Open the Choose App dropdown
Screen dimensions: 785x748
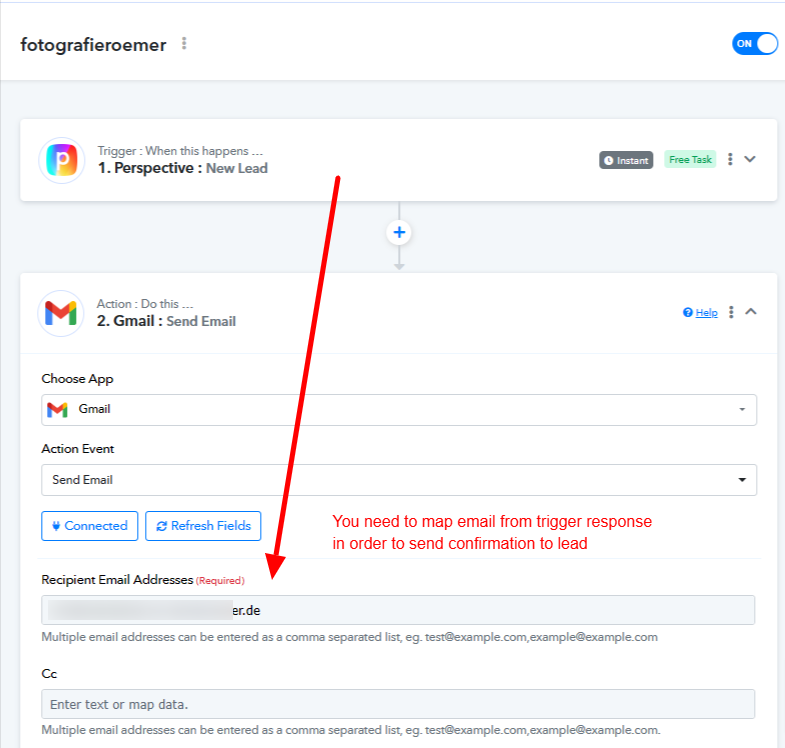click(x=399, y=410)
